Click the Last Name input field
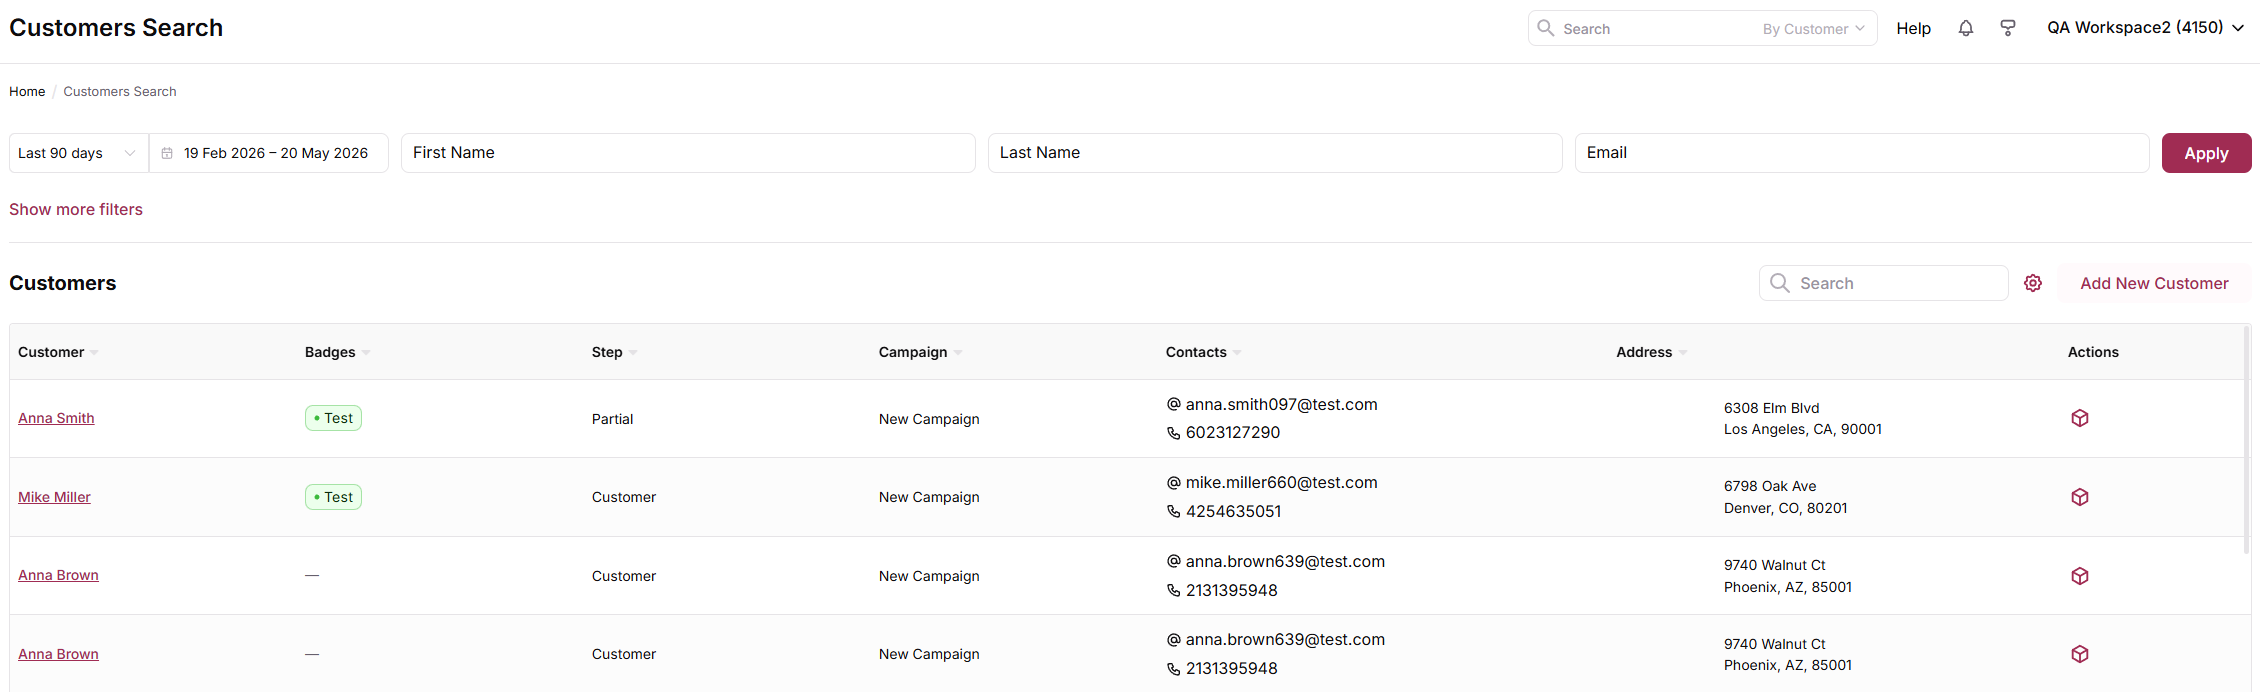Screen dimensions: 2260x692 tap(1275, 153)
